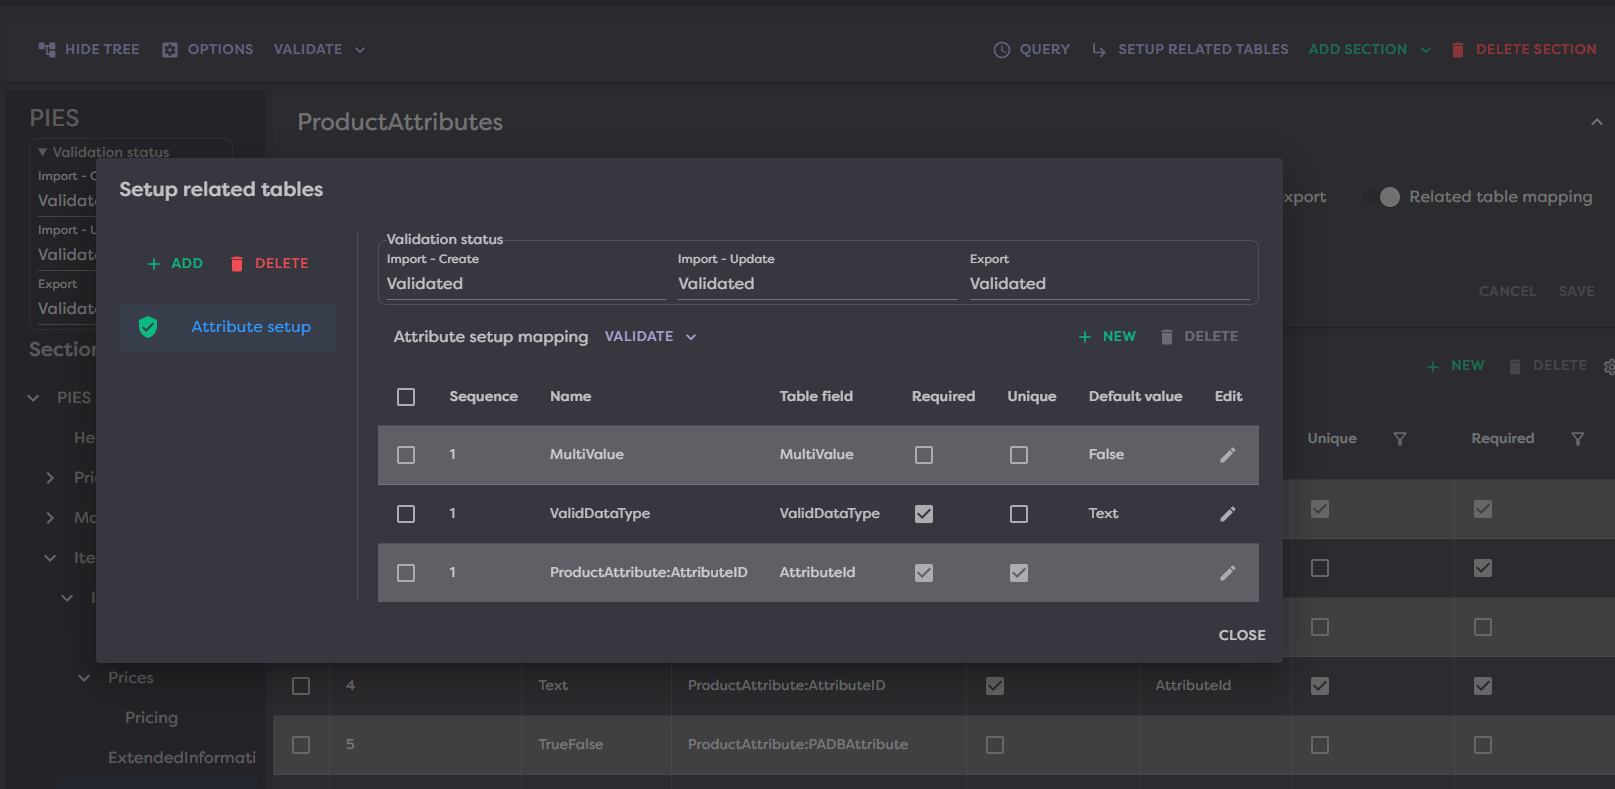Uncheck Unique for ProductAttribute:AttributeID row
Image resolution: width=1615 pixels, height=789 pixels.
(x=1018, y=573)
